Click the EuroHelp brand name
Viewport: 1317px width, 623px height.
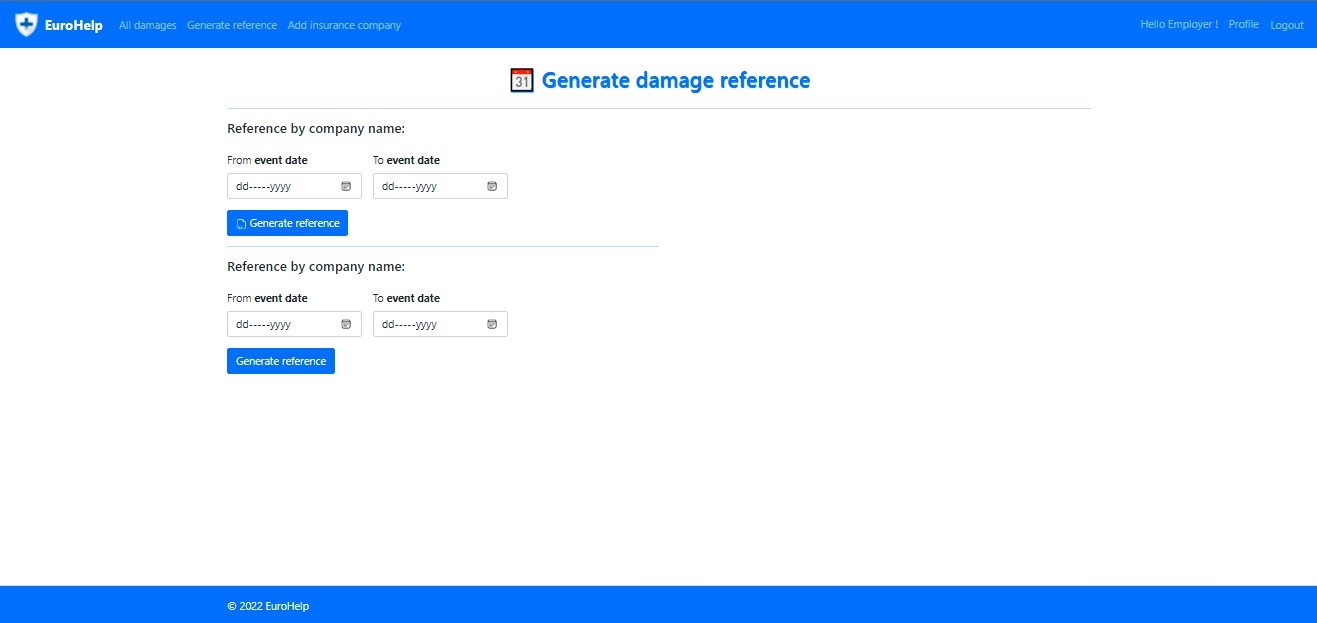click(x=74, y=25)
